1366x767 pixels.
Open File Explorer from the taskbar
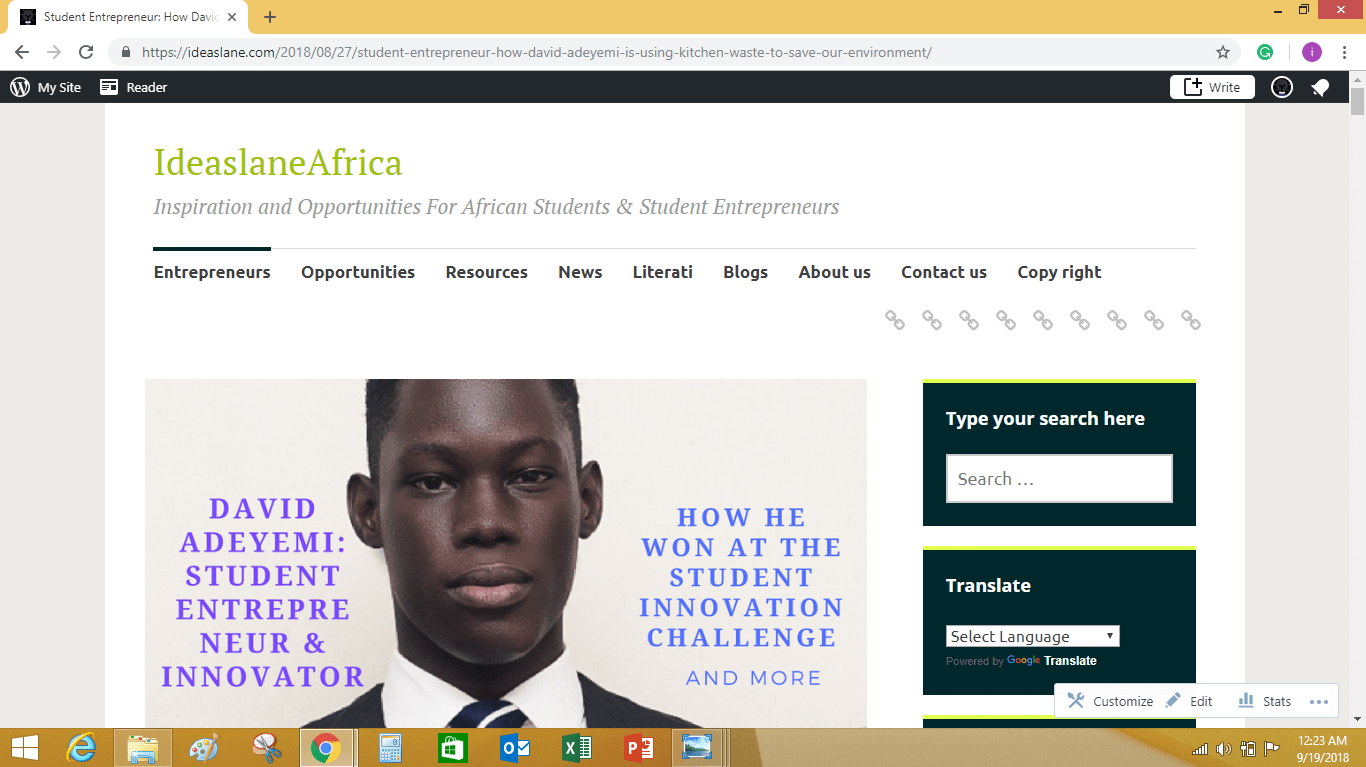pyautogui.click(x=142, y=748)
